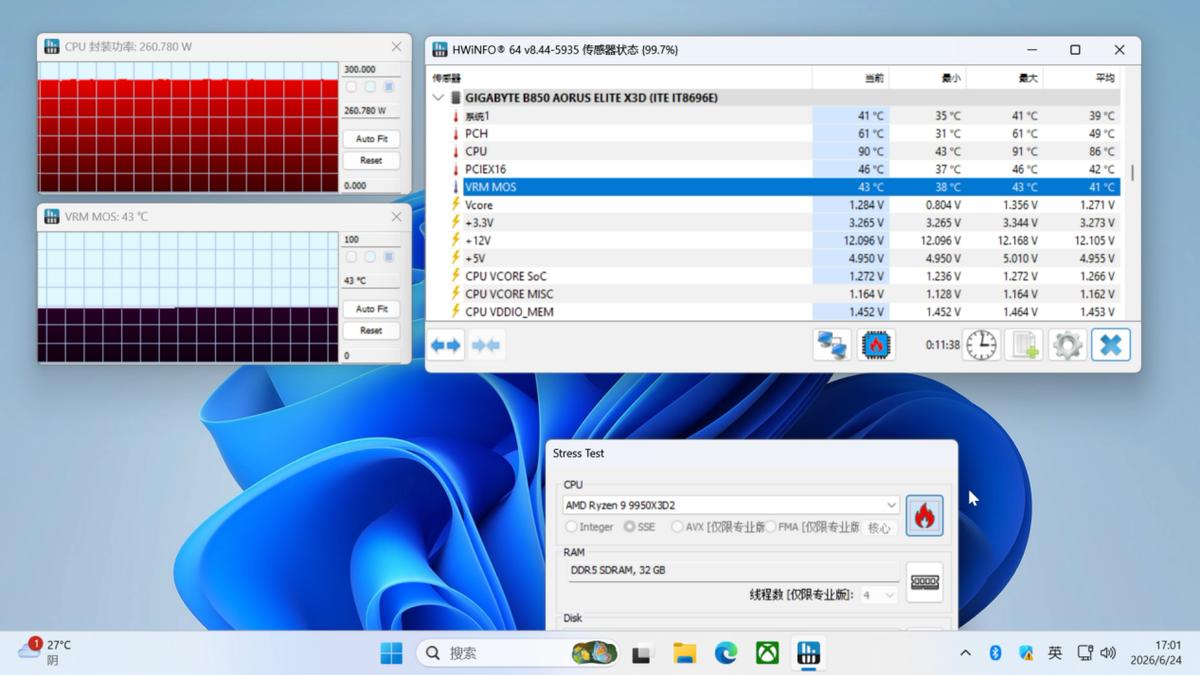Screen dimensions: 1200x675
Task: Open the volume speaker tray icon
Action: pos(1108,653)
